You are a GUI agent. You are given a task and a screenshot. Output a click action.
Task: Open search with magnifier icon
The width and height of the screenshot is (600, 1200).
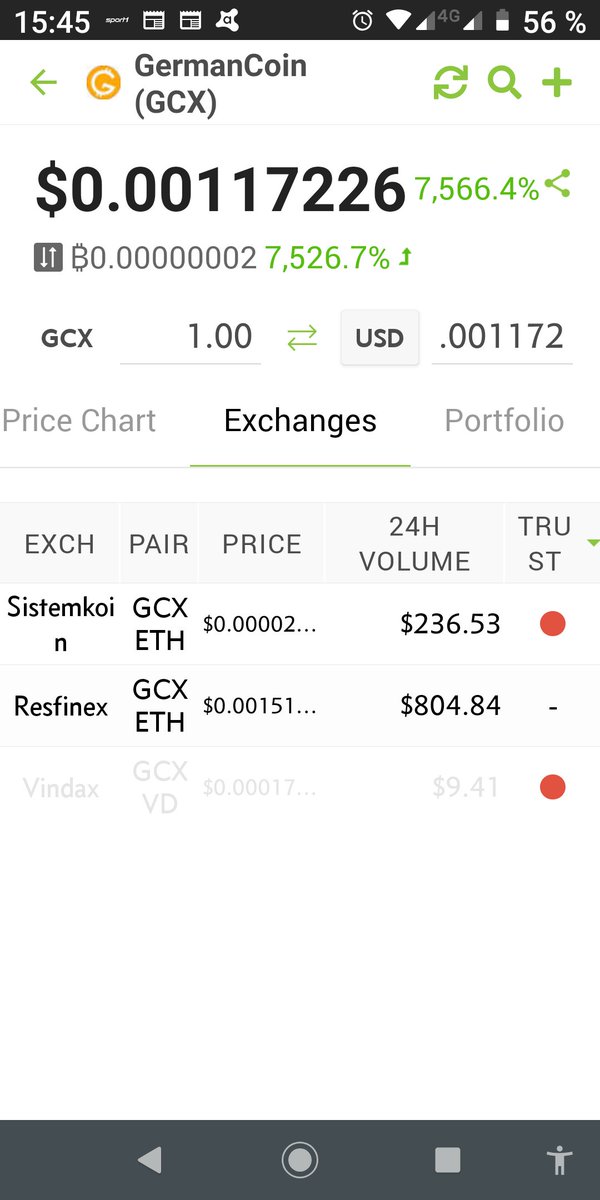click(x=505, y=83)
